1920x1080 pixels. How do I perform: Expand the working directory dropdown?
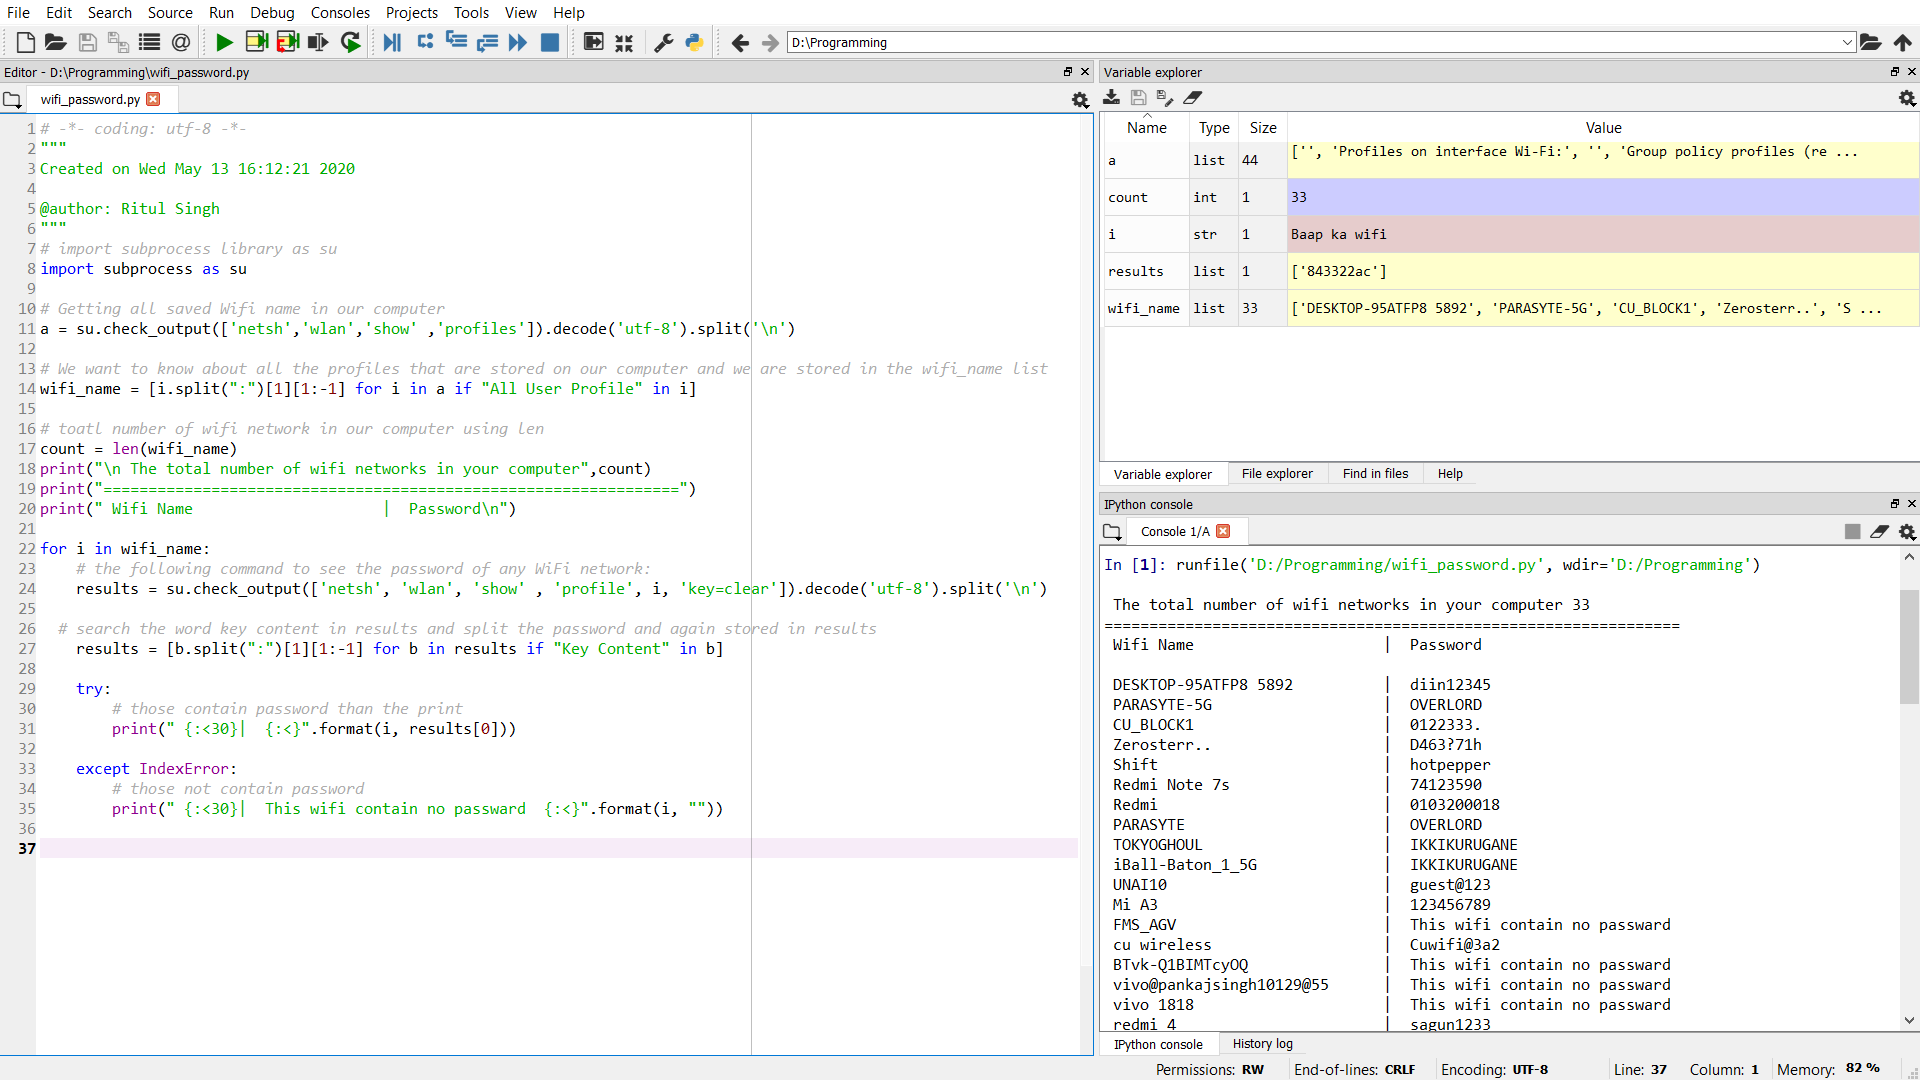tap(1846, 42)
